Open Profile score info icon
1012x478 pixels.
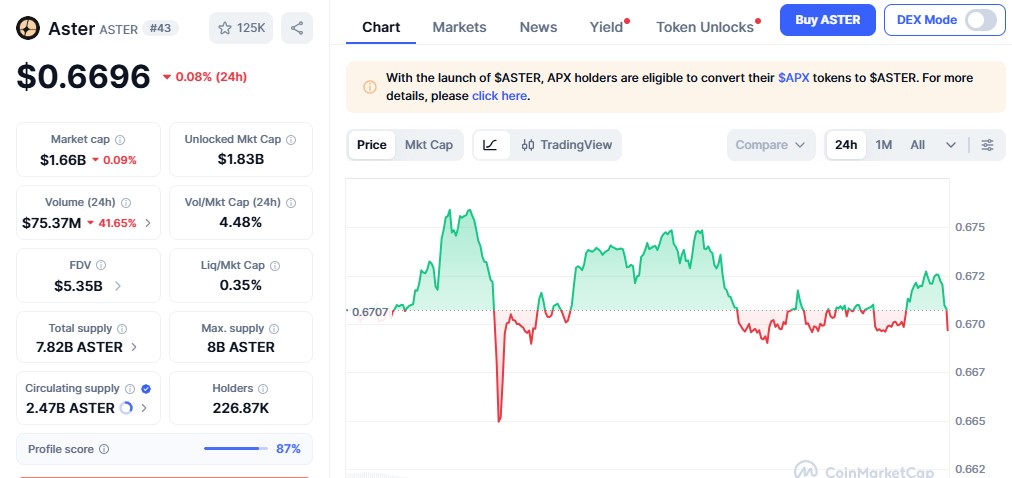[x=104, y=449]
